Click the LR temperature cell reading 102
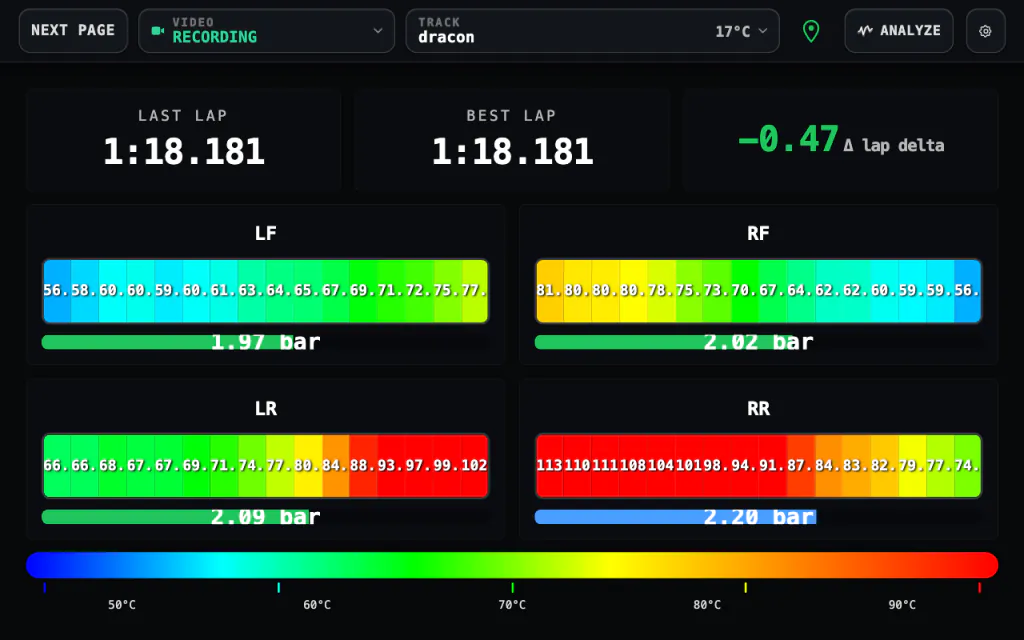Image resolution: width=1024 pixels, height=640 pixels. click(475, 466)
